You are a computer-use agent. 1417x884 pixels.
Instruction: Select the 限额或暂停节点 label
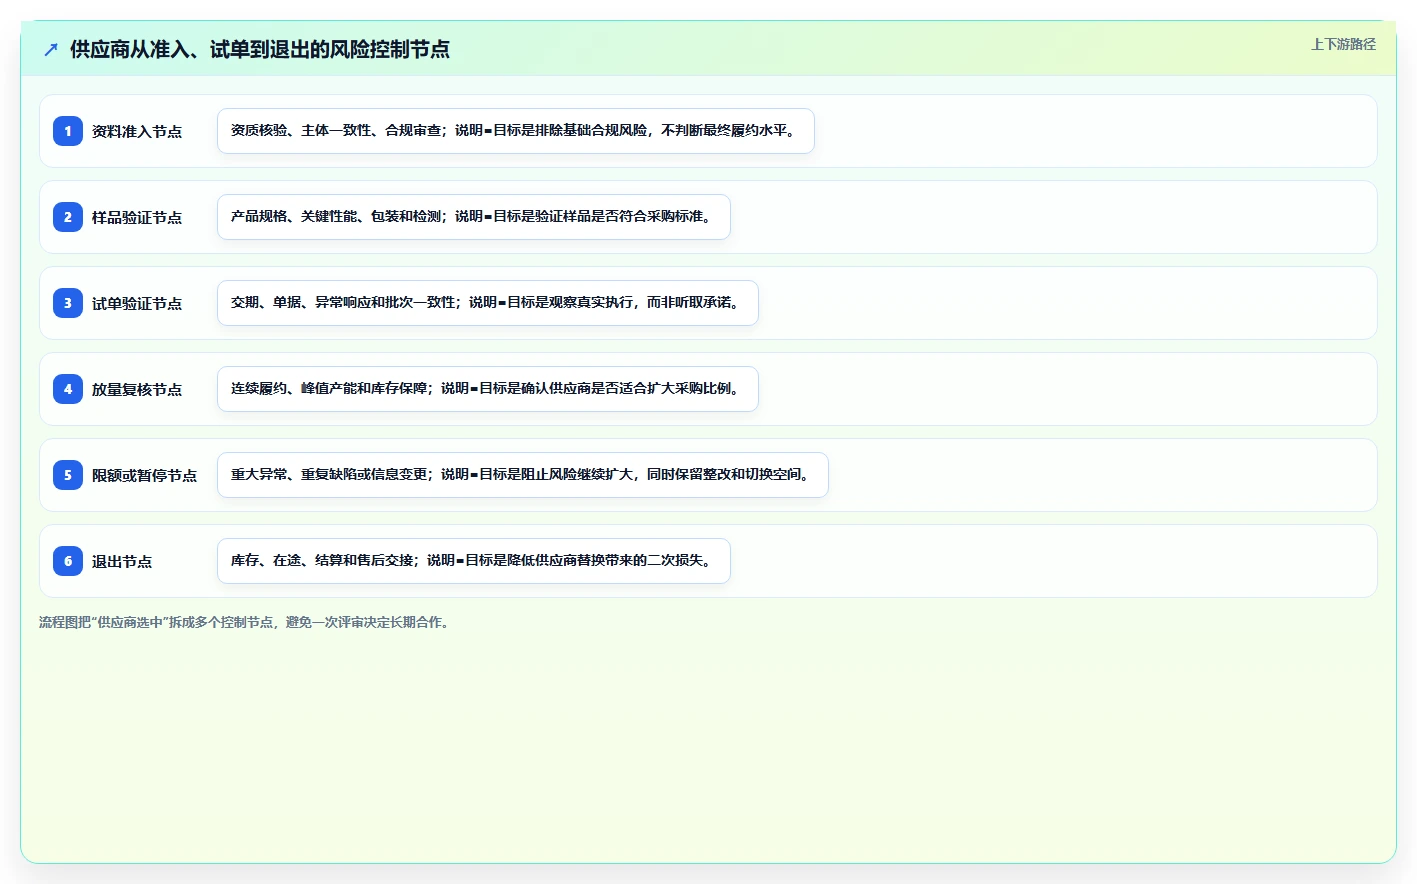[144, 475]
